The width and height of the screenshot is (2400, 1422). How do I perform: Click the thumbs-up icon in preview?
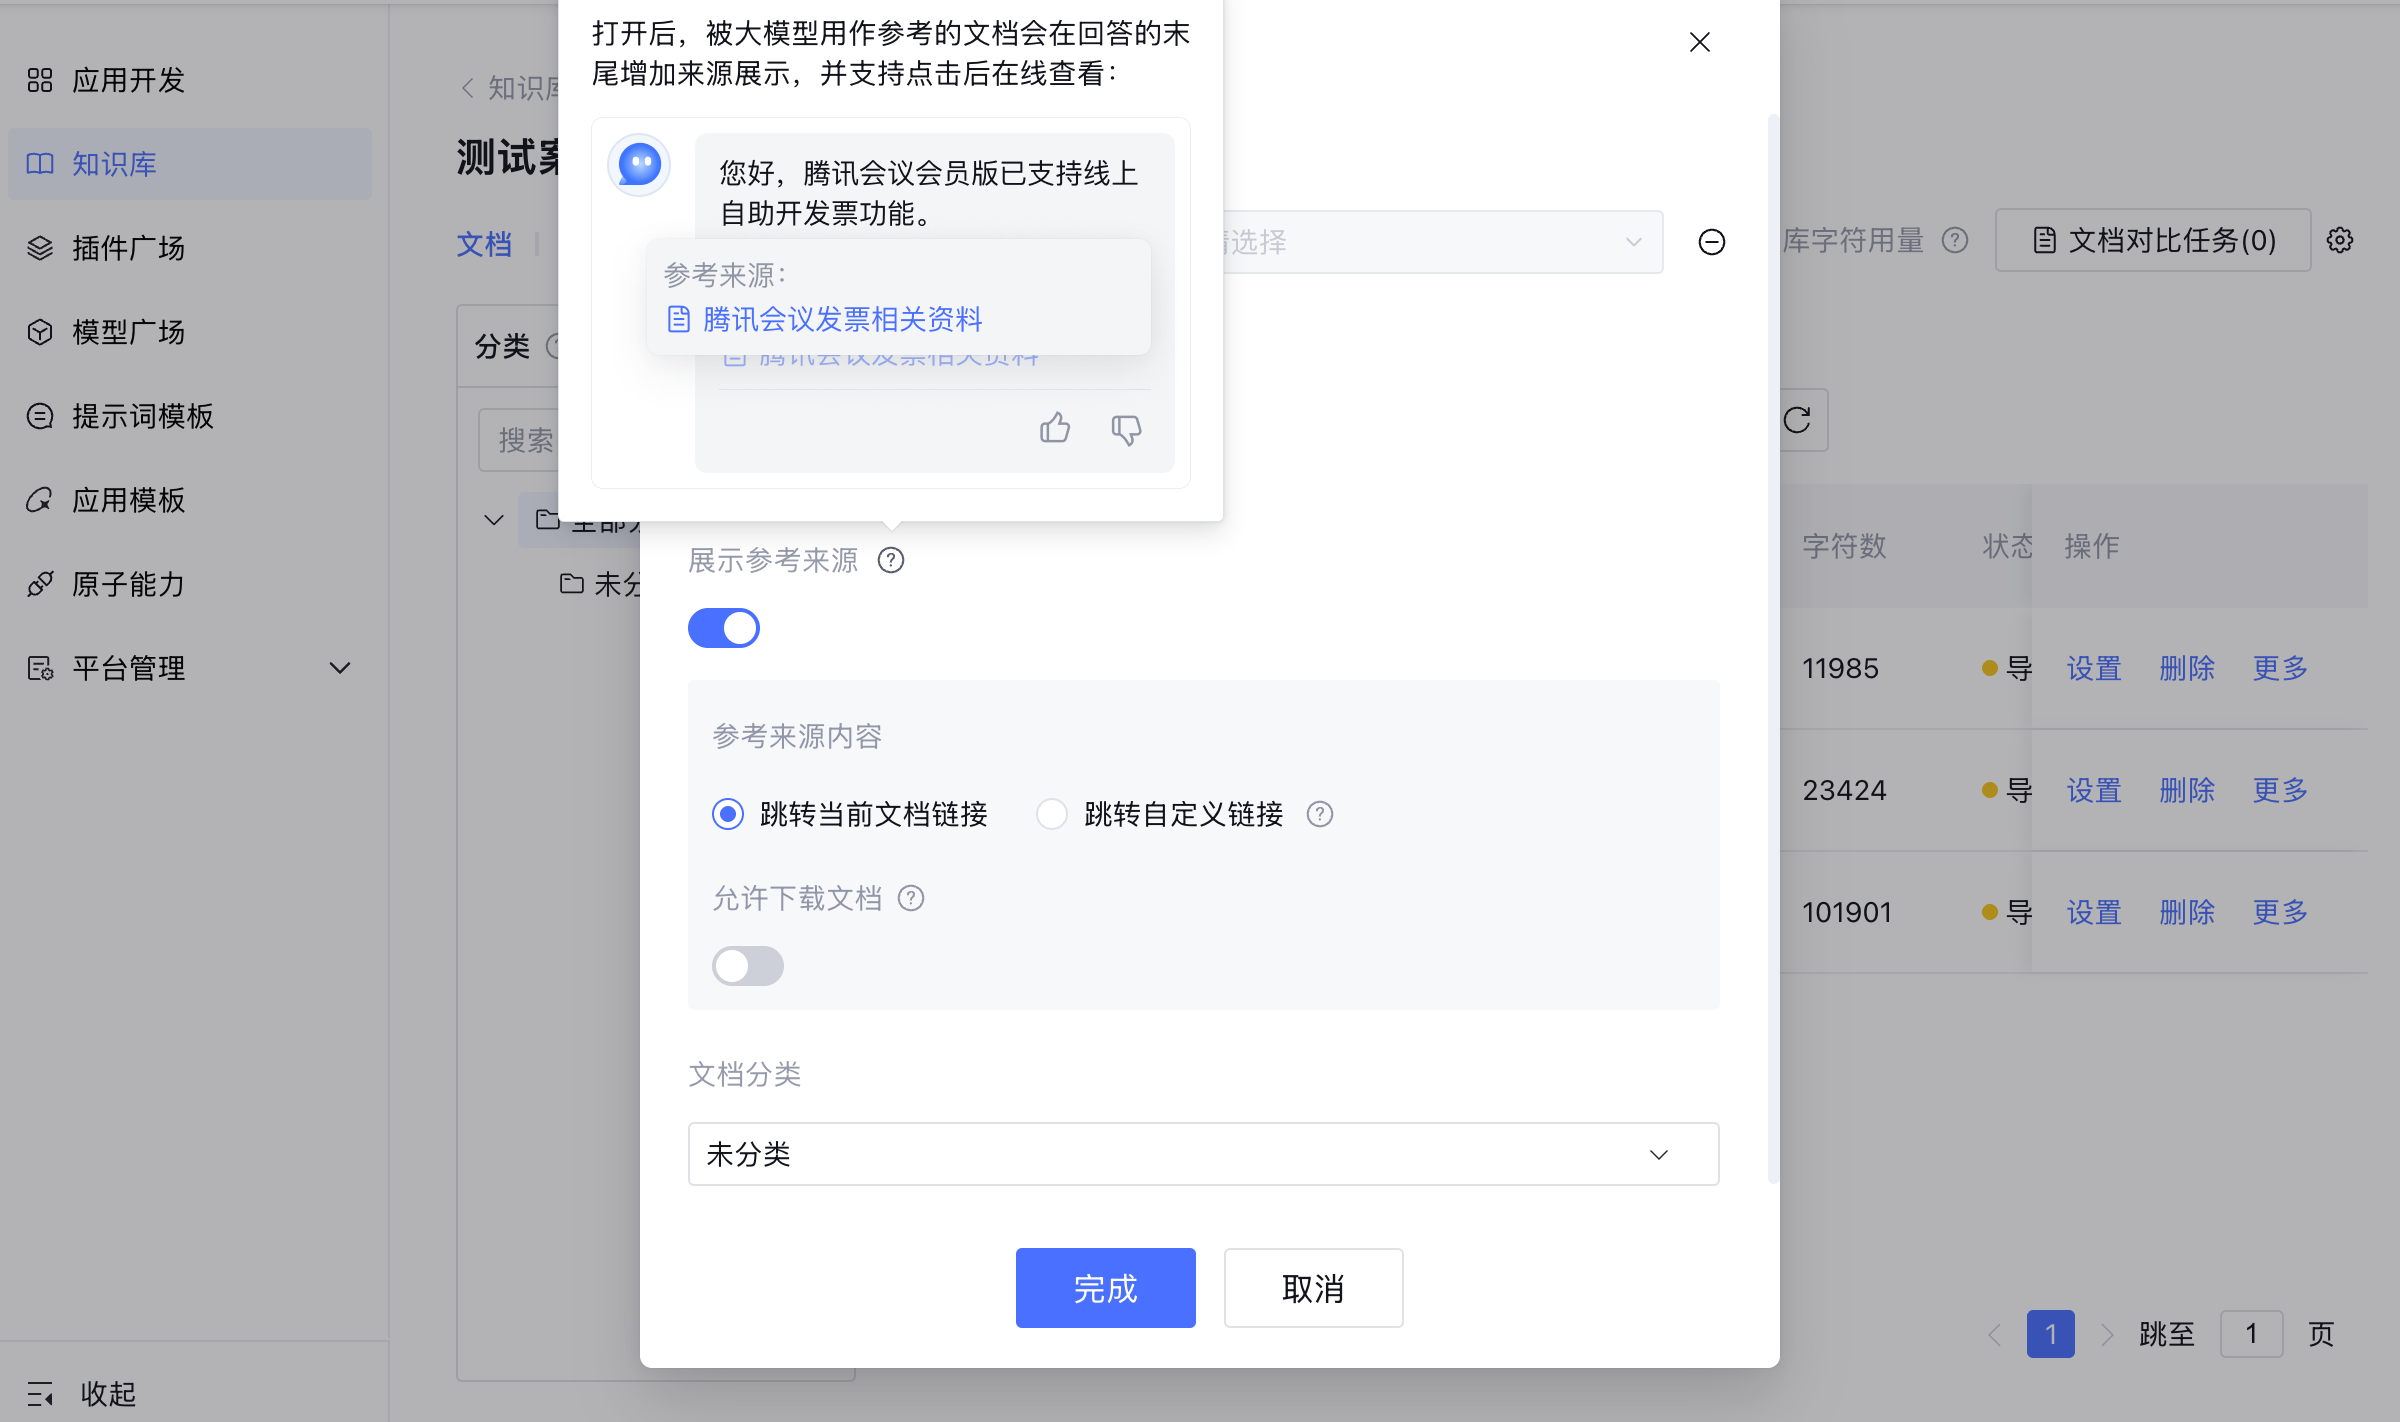click(x=1054, y=428)
